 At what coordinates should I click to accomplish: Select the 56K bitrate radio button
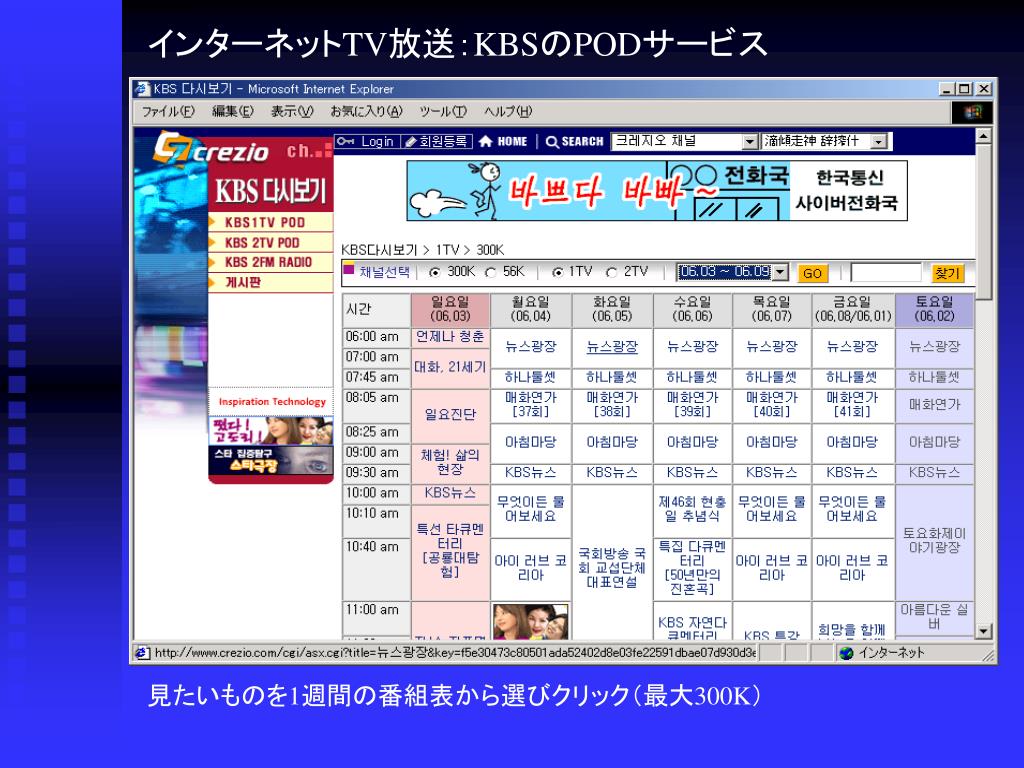pyautogui.click(x=491, y=273)
